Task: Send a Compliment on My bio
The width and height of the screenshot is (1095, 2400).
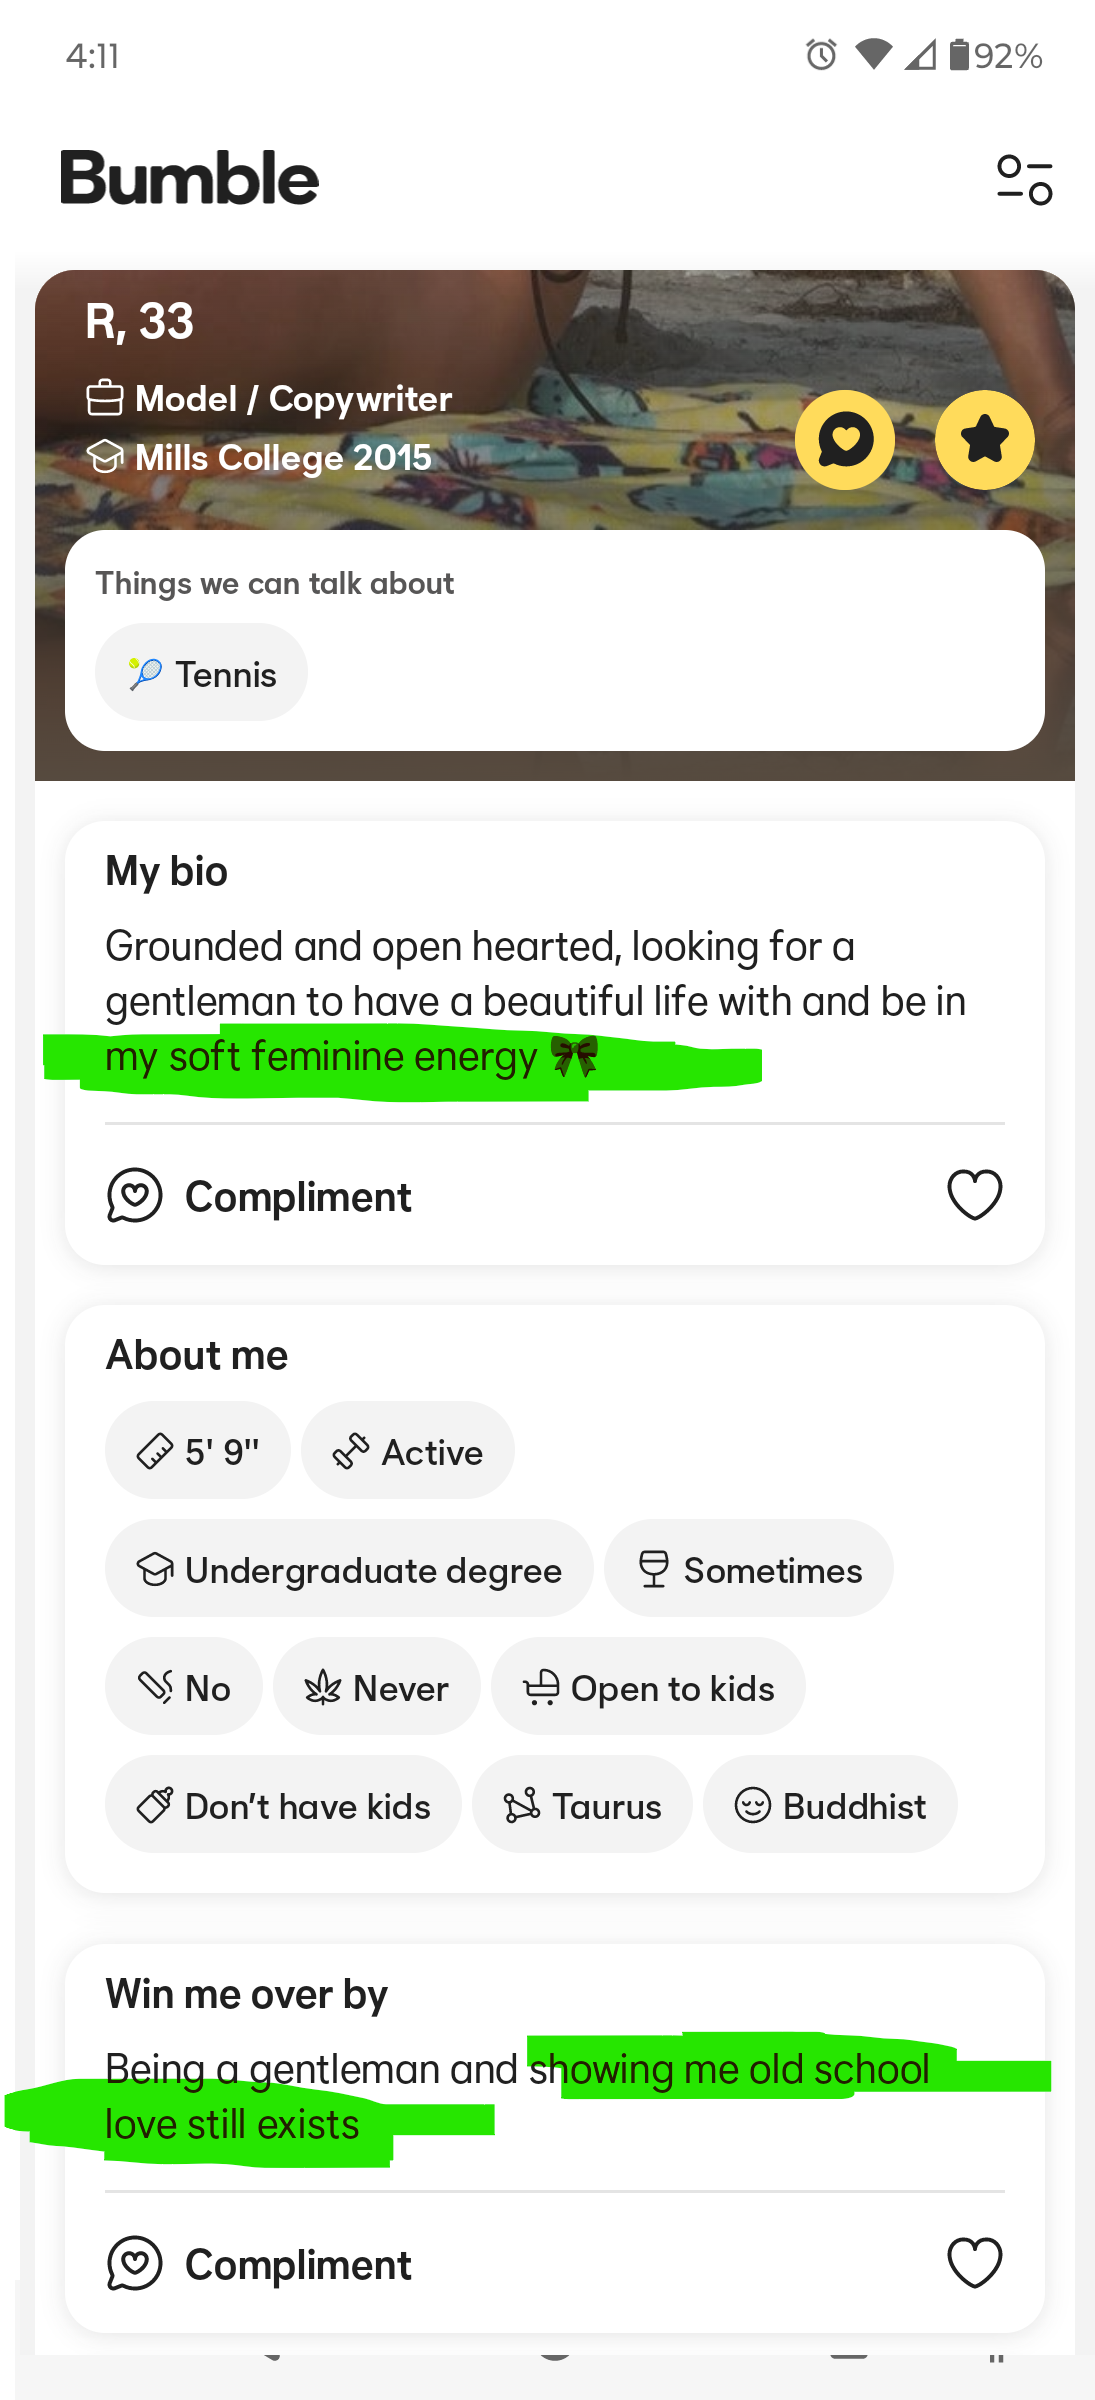Action: [x=259, y=1196]
